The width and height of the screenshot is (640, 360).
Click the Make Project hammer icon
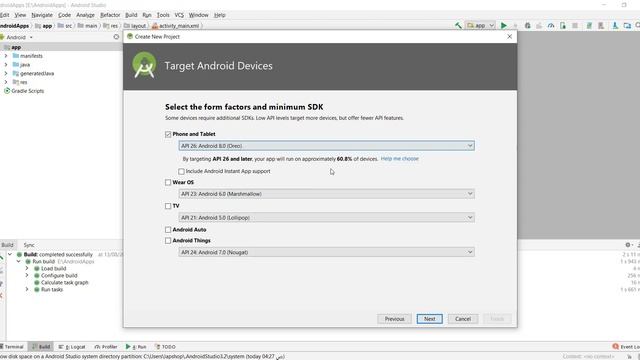(458, 25)
